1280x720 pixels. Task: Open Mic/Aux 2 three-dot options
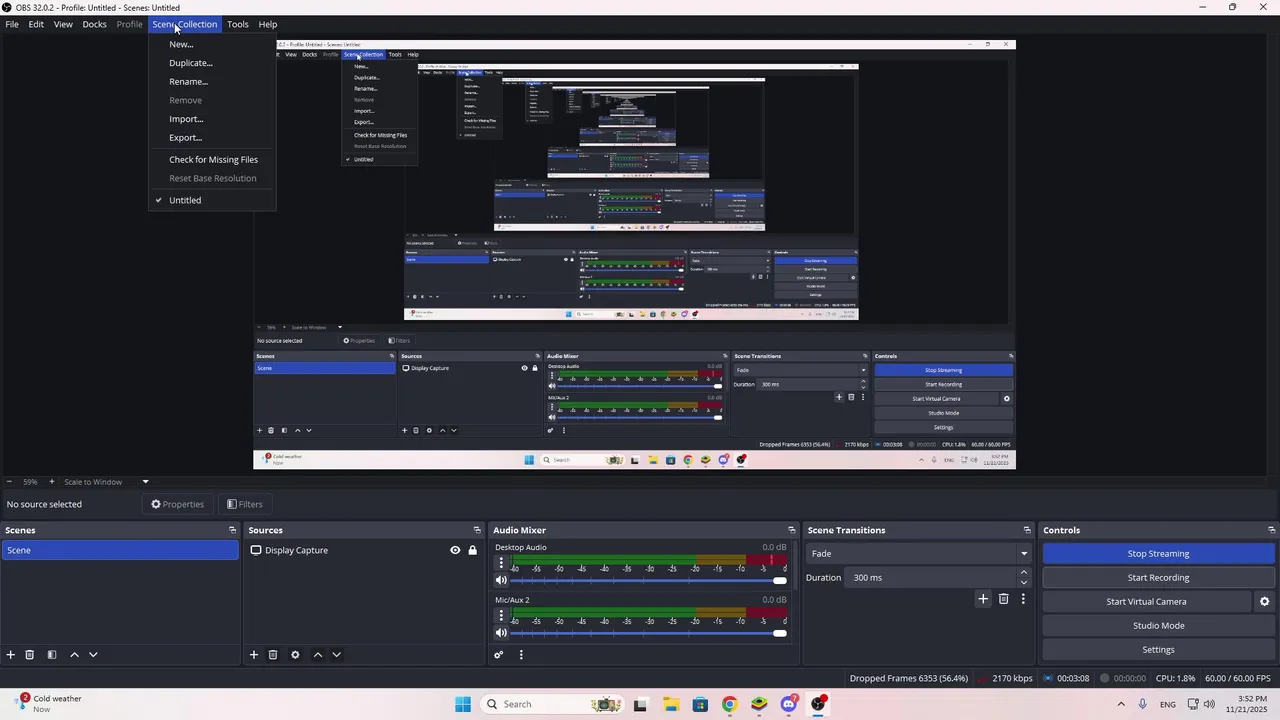502,616
